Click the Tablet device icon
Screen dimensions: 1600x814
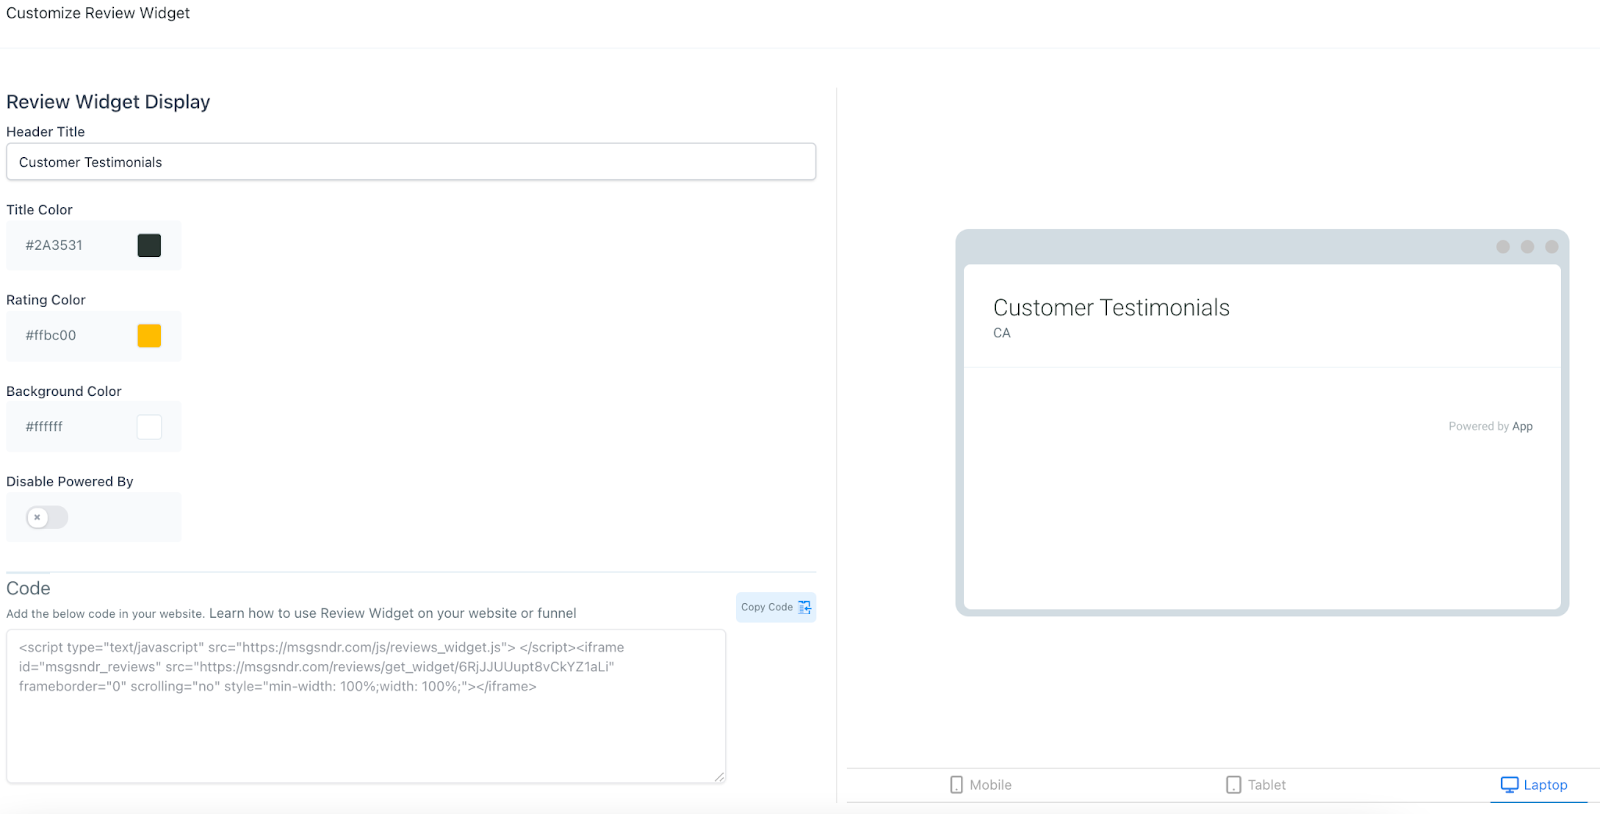coord(1233,785)
